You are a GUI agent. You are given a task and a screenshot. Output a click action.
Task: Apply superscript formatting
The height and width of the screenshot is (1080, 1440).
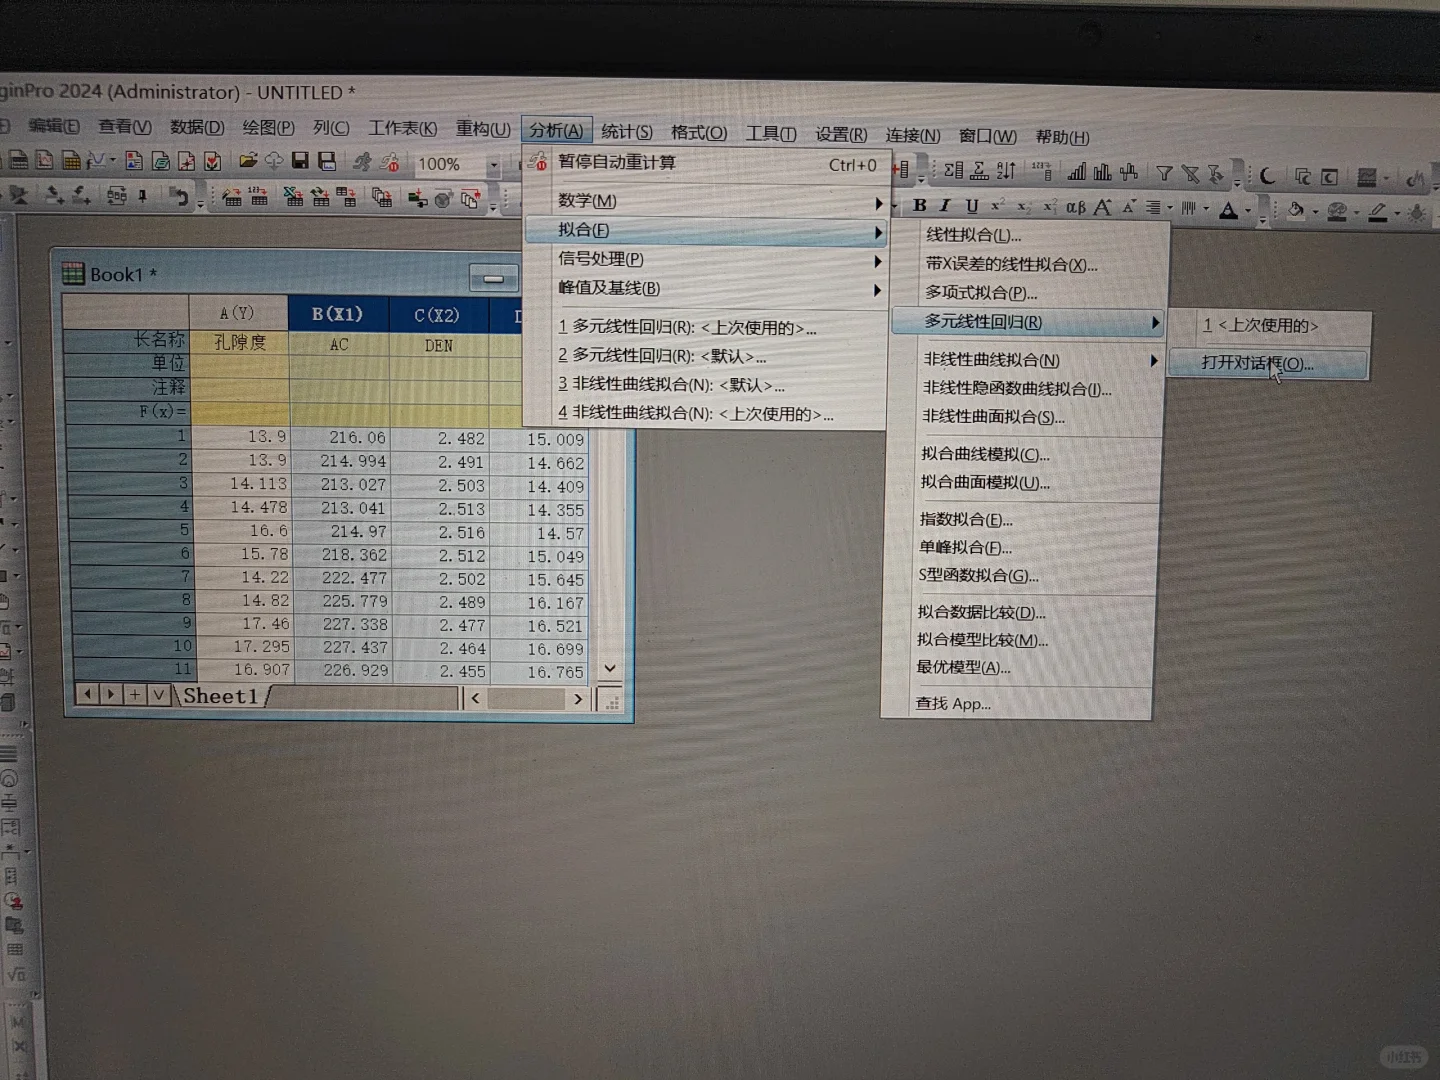pyautogui.click(x=995, y=206)
